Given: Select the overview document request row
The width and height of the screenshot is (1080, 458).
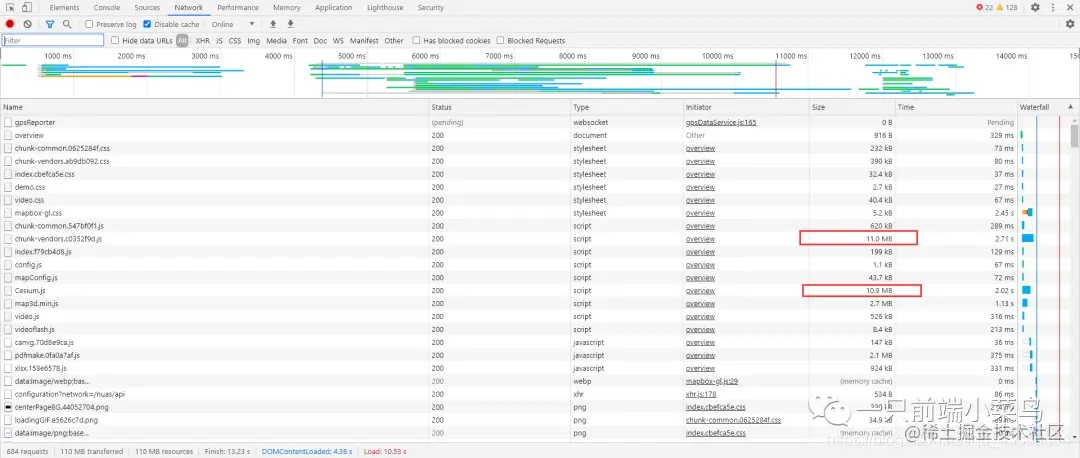Looking at the screenshot, I should pyautogui.click(x=534, y=136).
